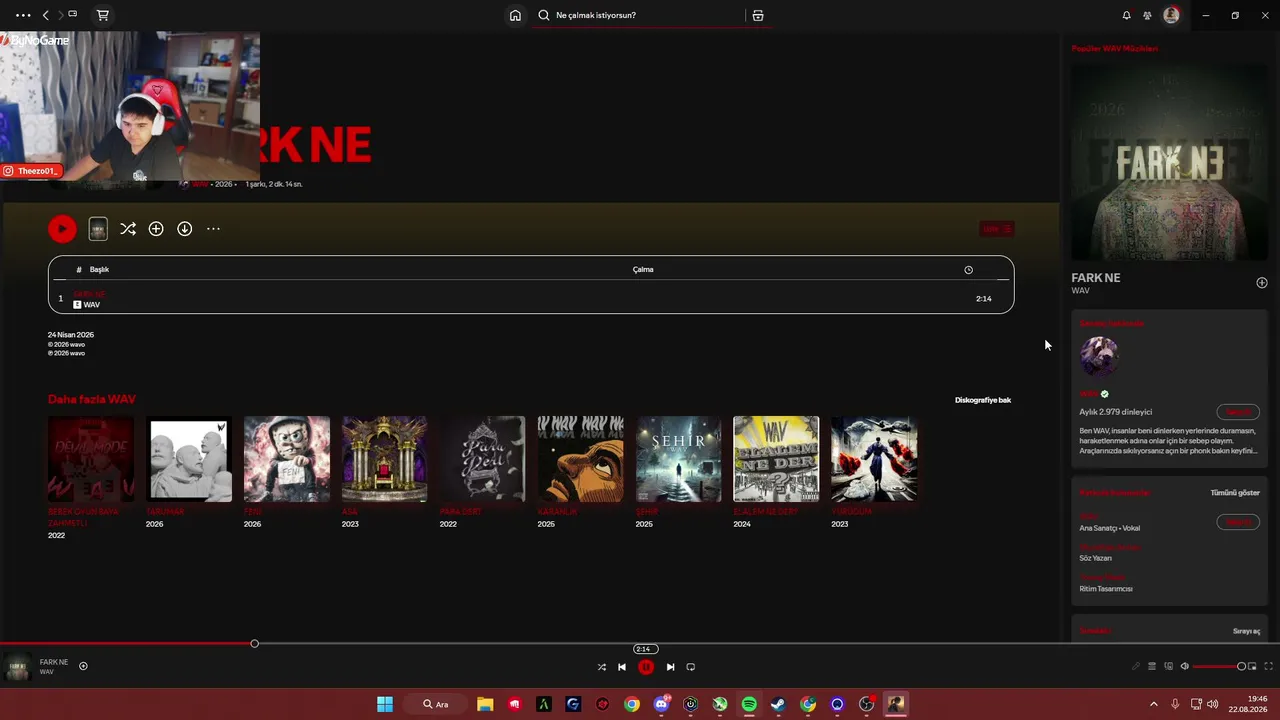Click the WAV artist under the track title

[92, 305]
